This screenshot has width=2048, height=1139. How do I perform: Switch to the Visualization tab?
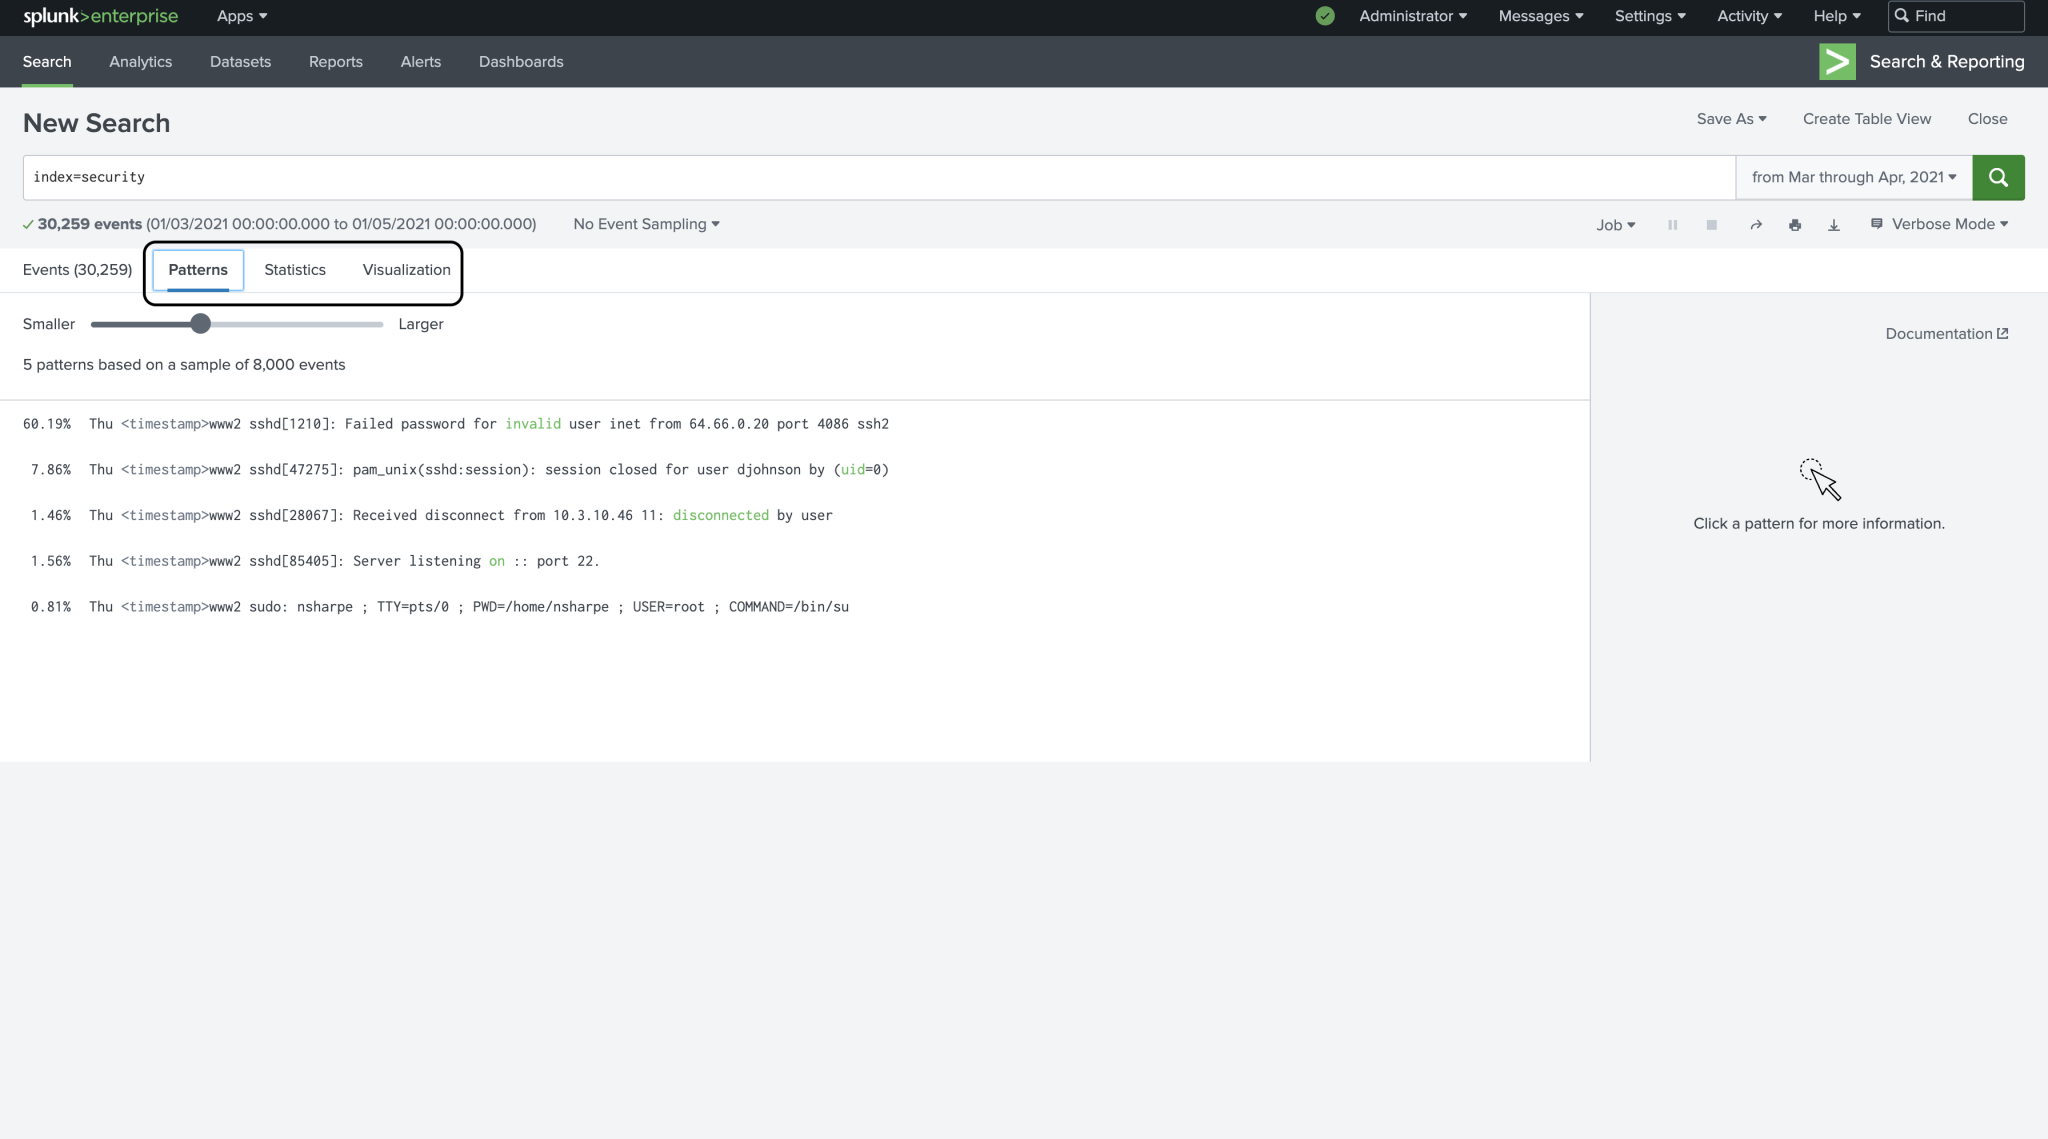coord(406,269)
